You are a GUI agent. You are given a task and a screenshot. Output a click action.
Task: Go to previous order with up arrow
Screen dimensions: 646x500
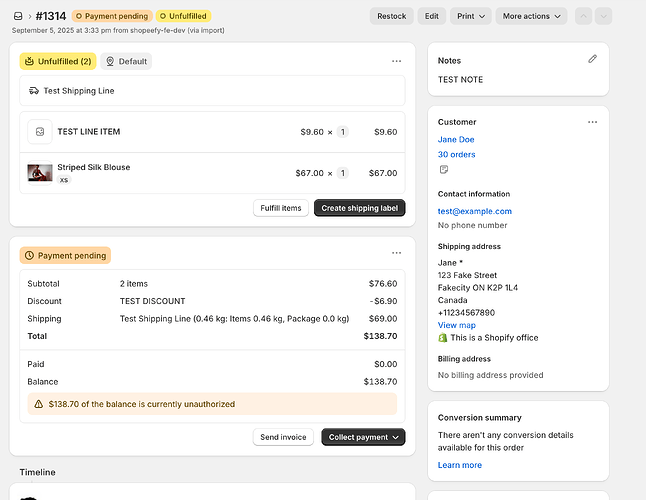[x=585, y=16]
